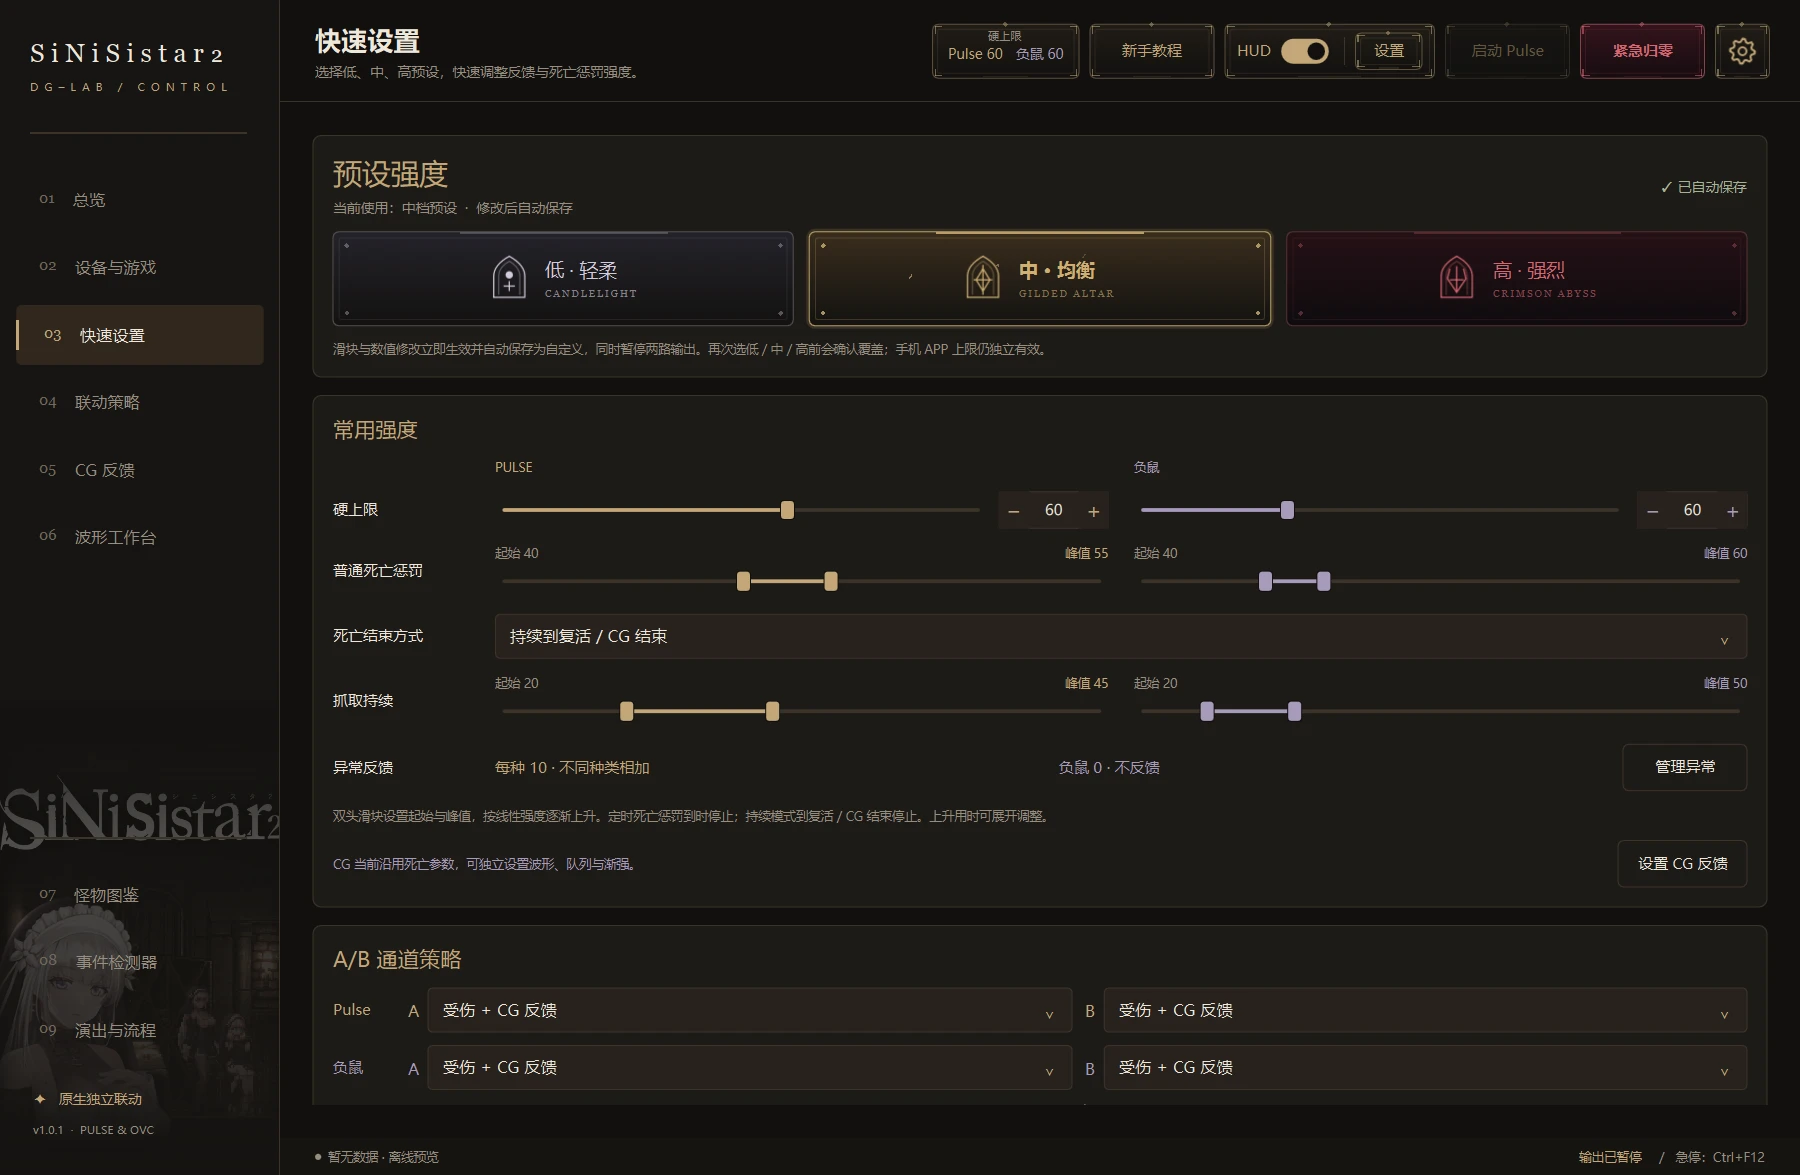
Task: Click HUD 设置 button
Action: point(1389,51)
